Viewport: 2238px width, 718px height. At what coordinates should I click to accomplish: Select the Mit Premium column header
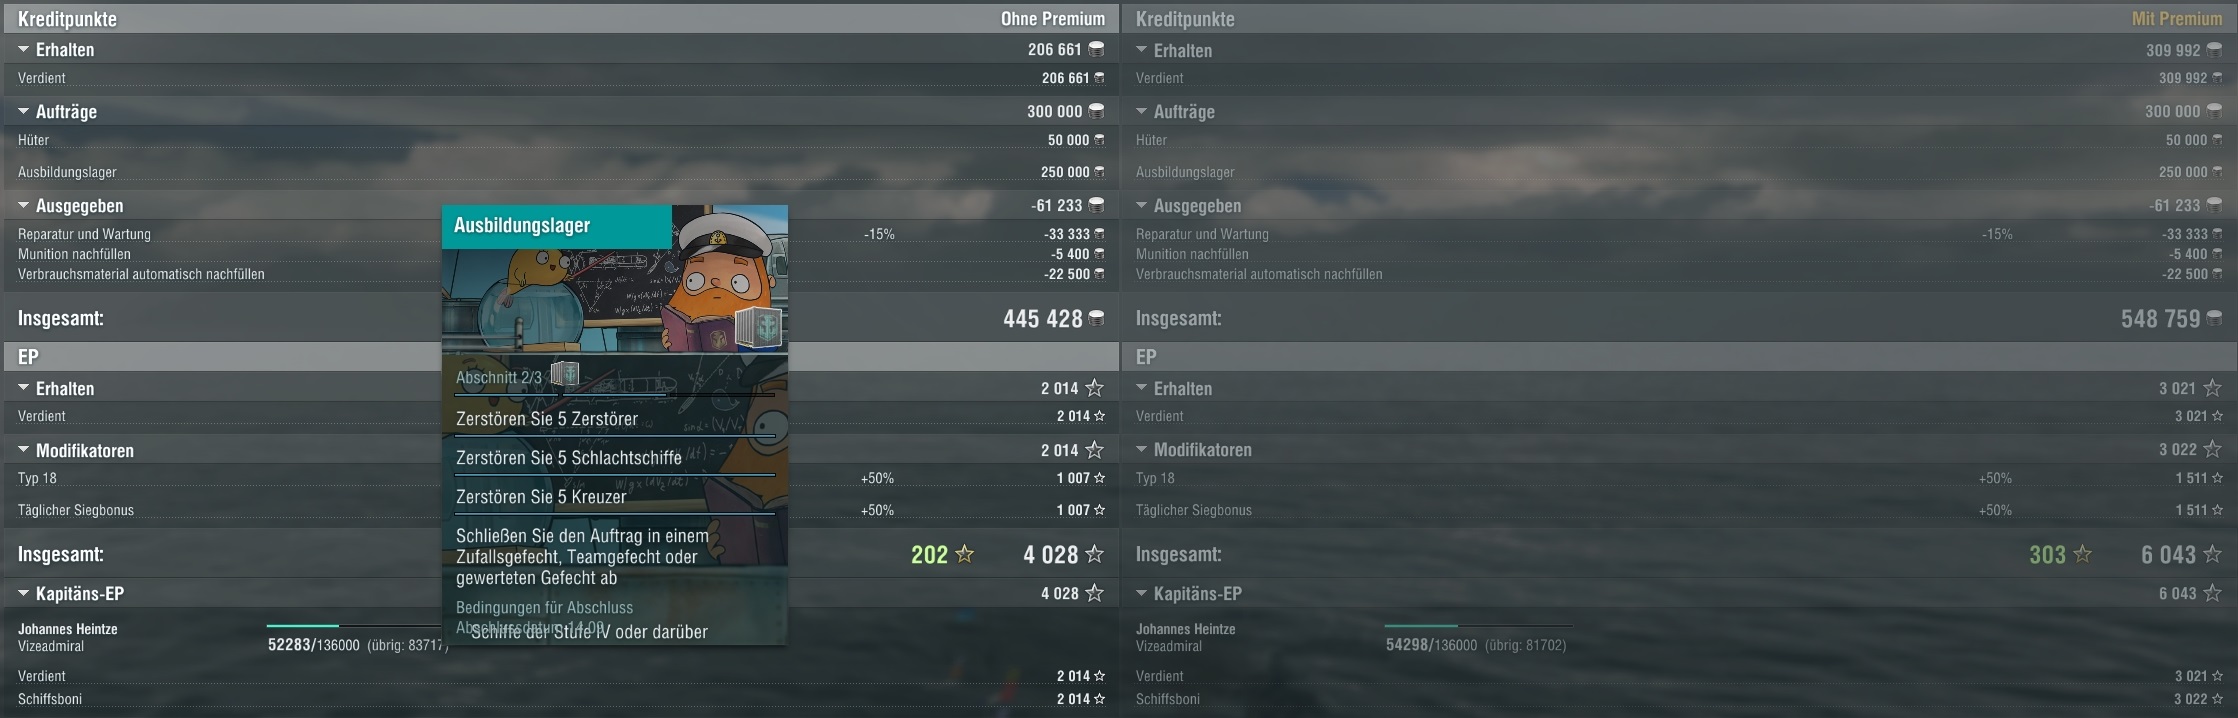[2177, 19]
